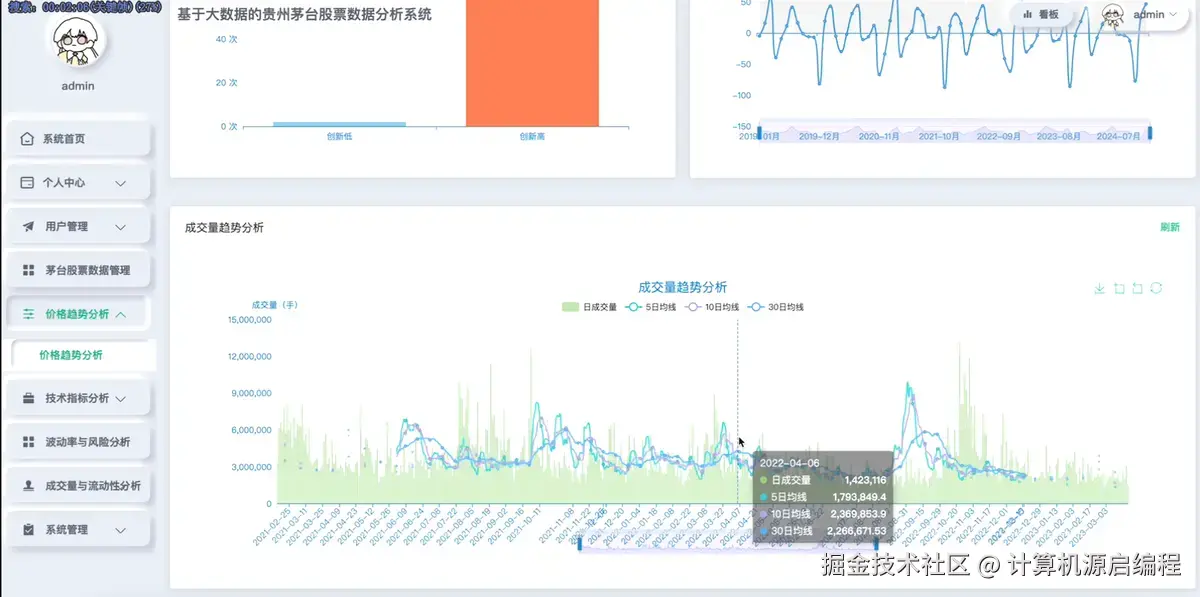Select the 价格趋势分析 submenu item
The width and height of the screenshot is (1200, 597).
point(82,355)
